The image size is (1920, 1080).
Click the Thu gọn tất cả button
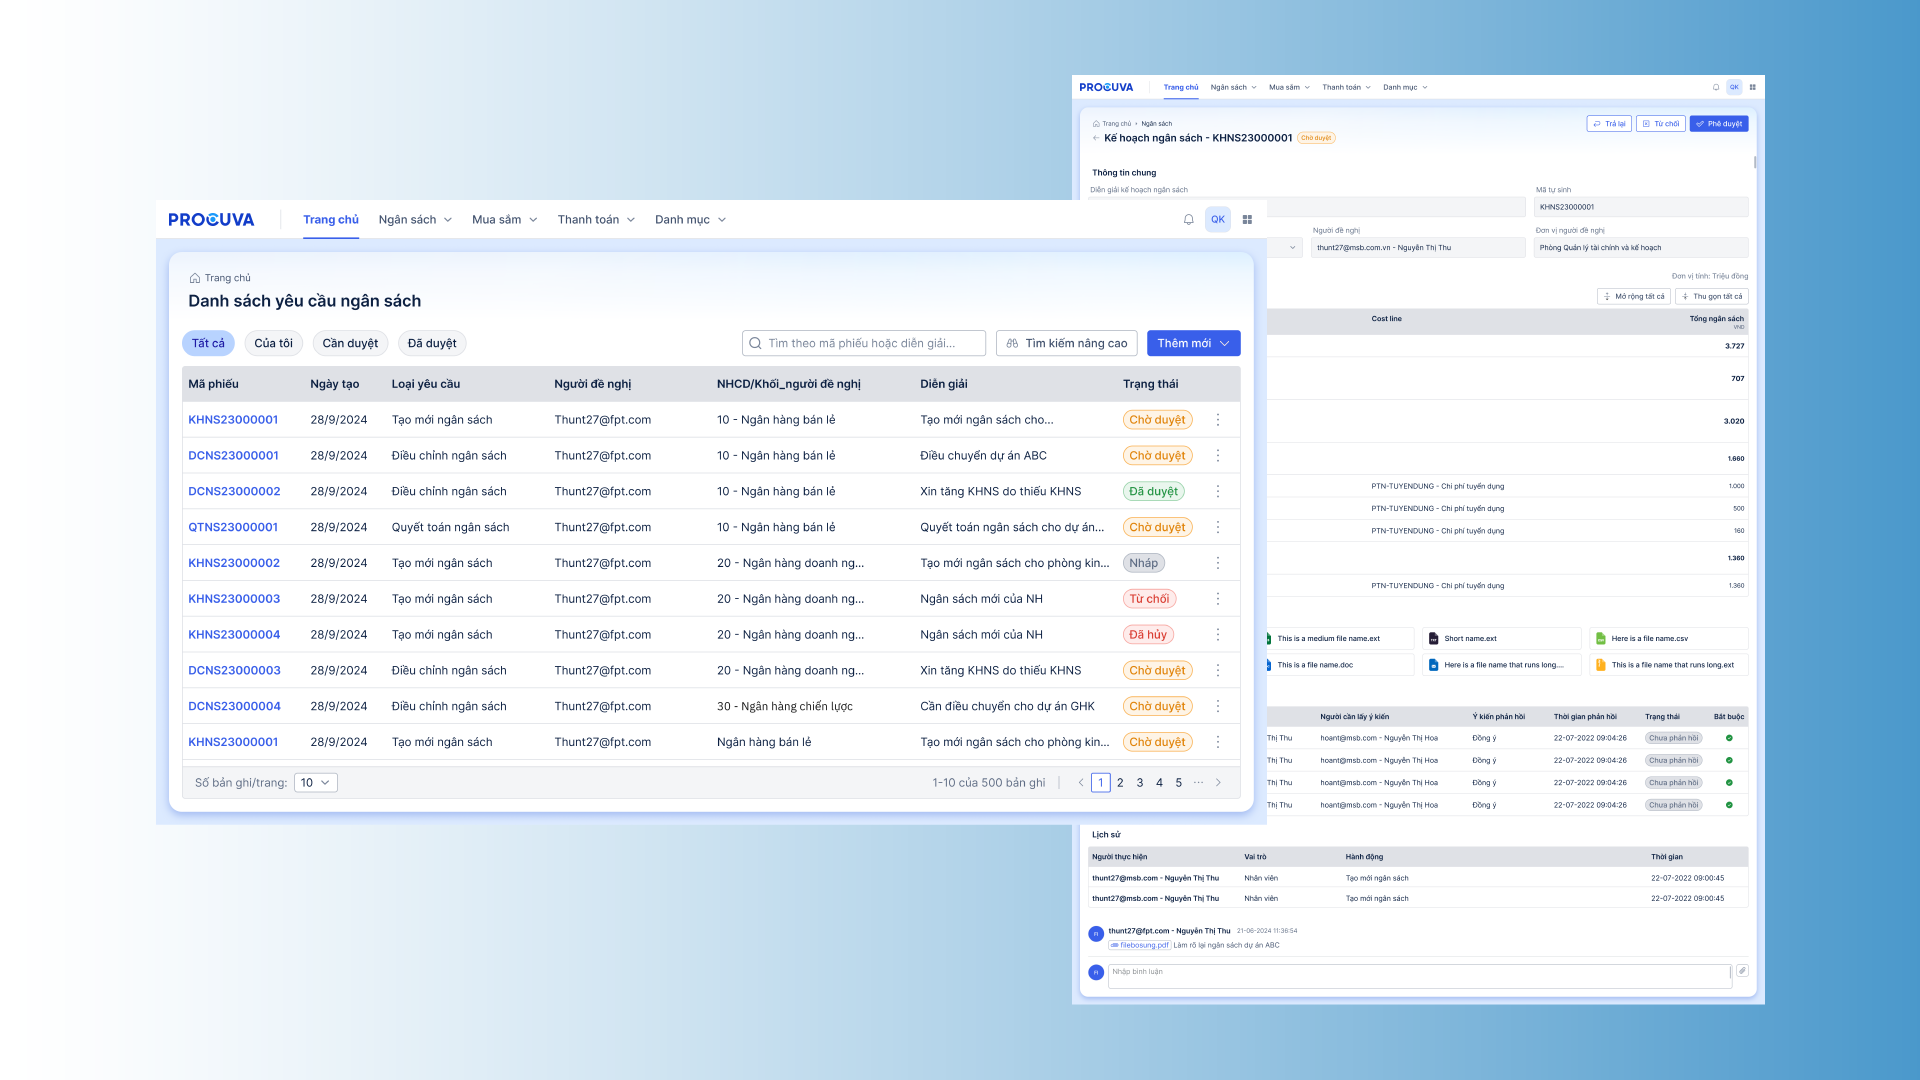1712,297
